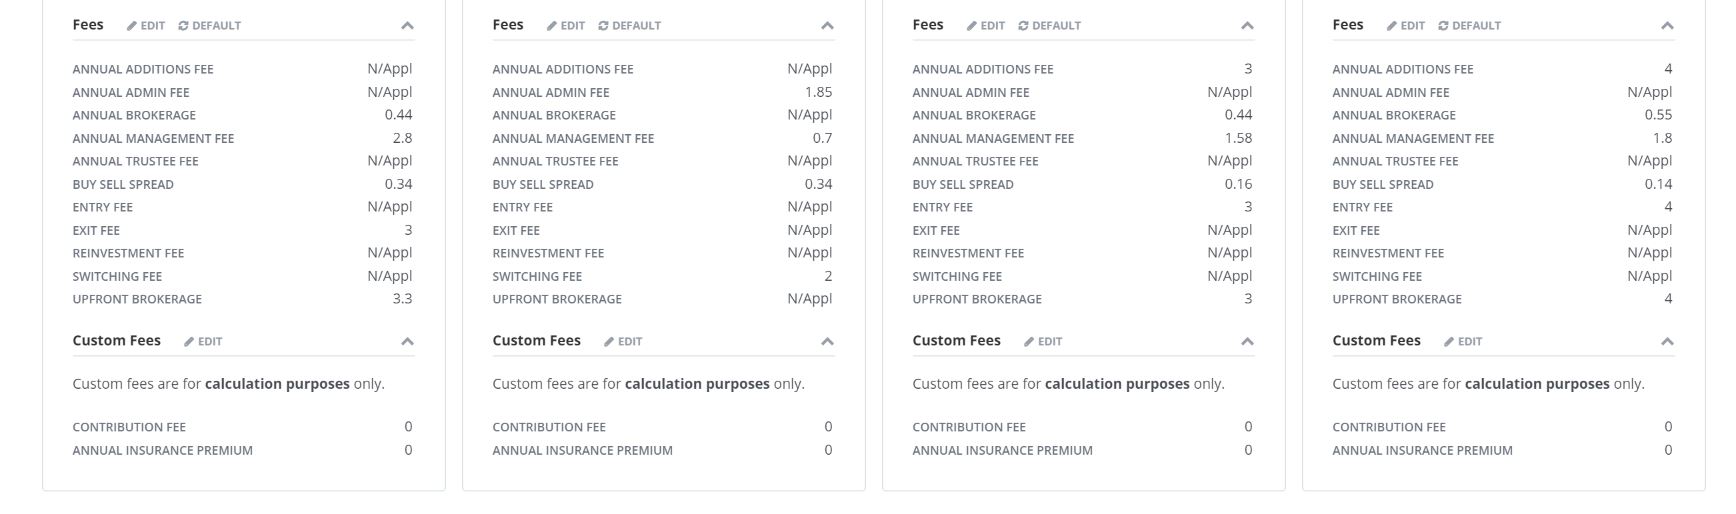Screen dimensions: 1736x514
Task: Edit Custom Fees in the first card
Action: pos(203,342)
